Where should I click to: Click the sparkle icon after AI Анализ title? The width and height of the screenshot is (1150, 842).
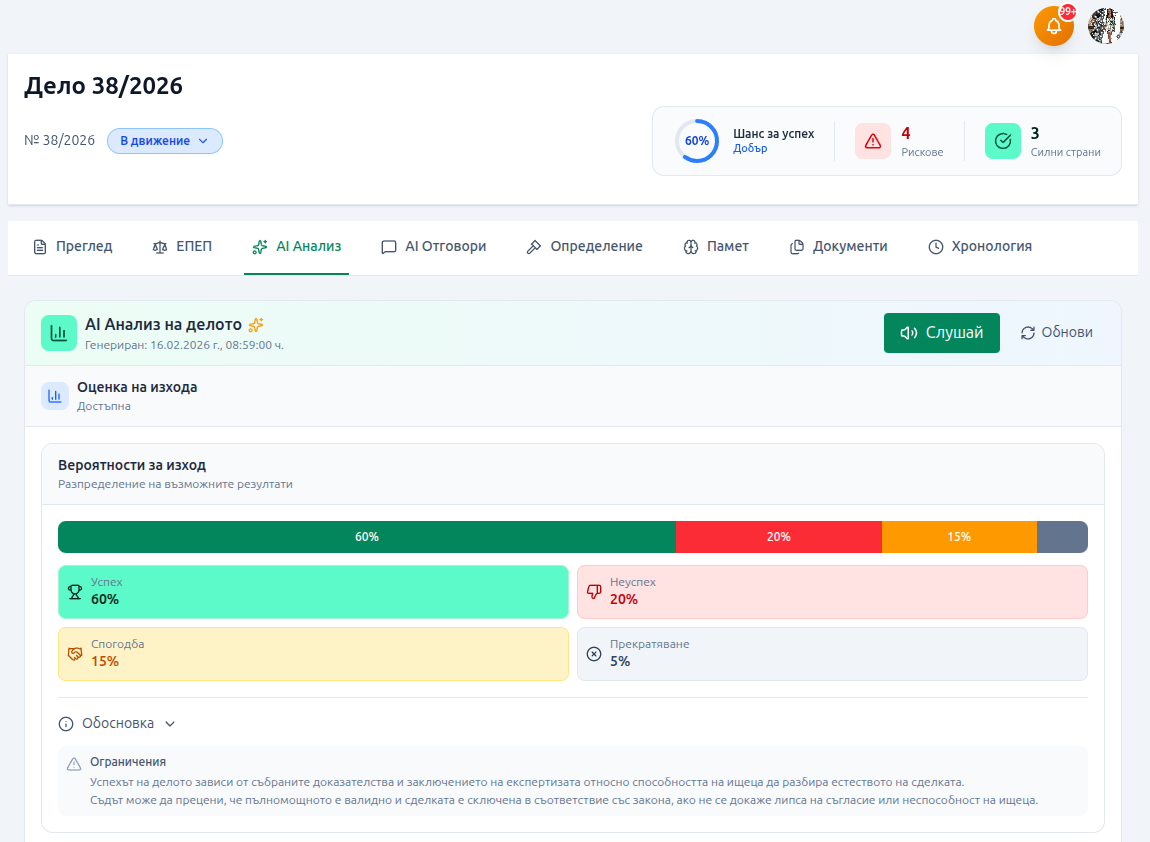[256, 325]
